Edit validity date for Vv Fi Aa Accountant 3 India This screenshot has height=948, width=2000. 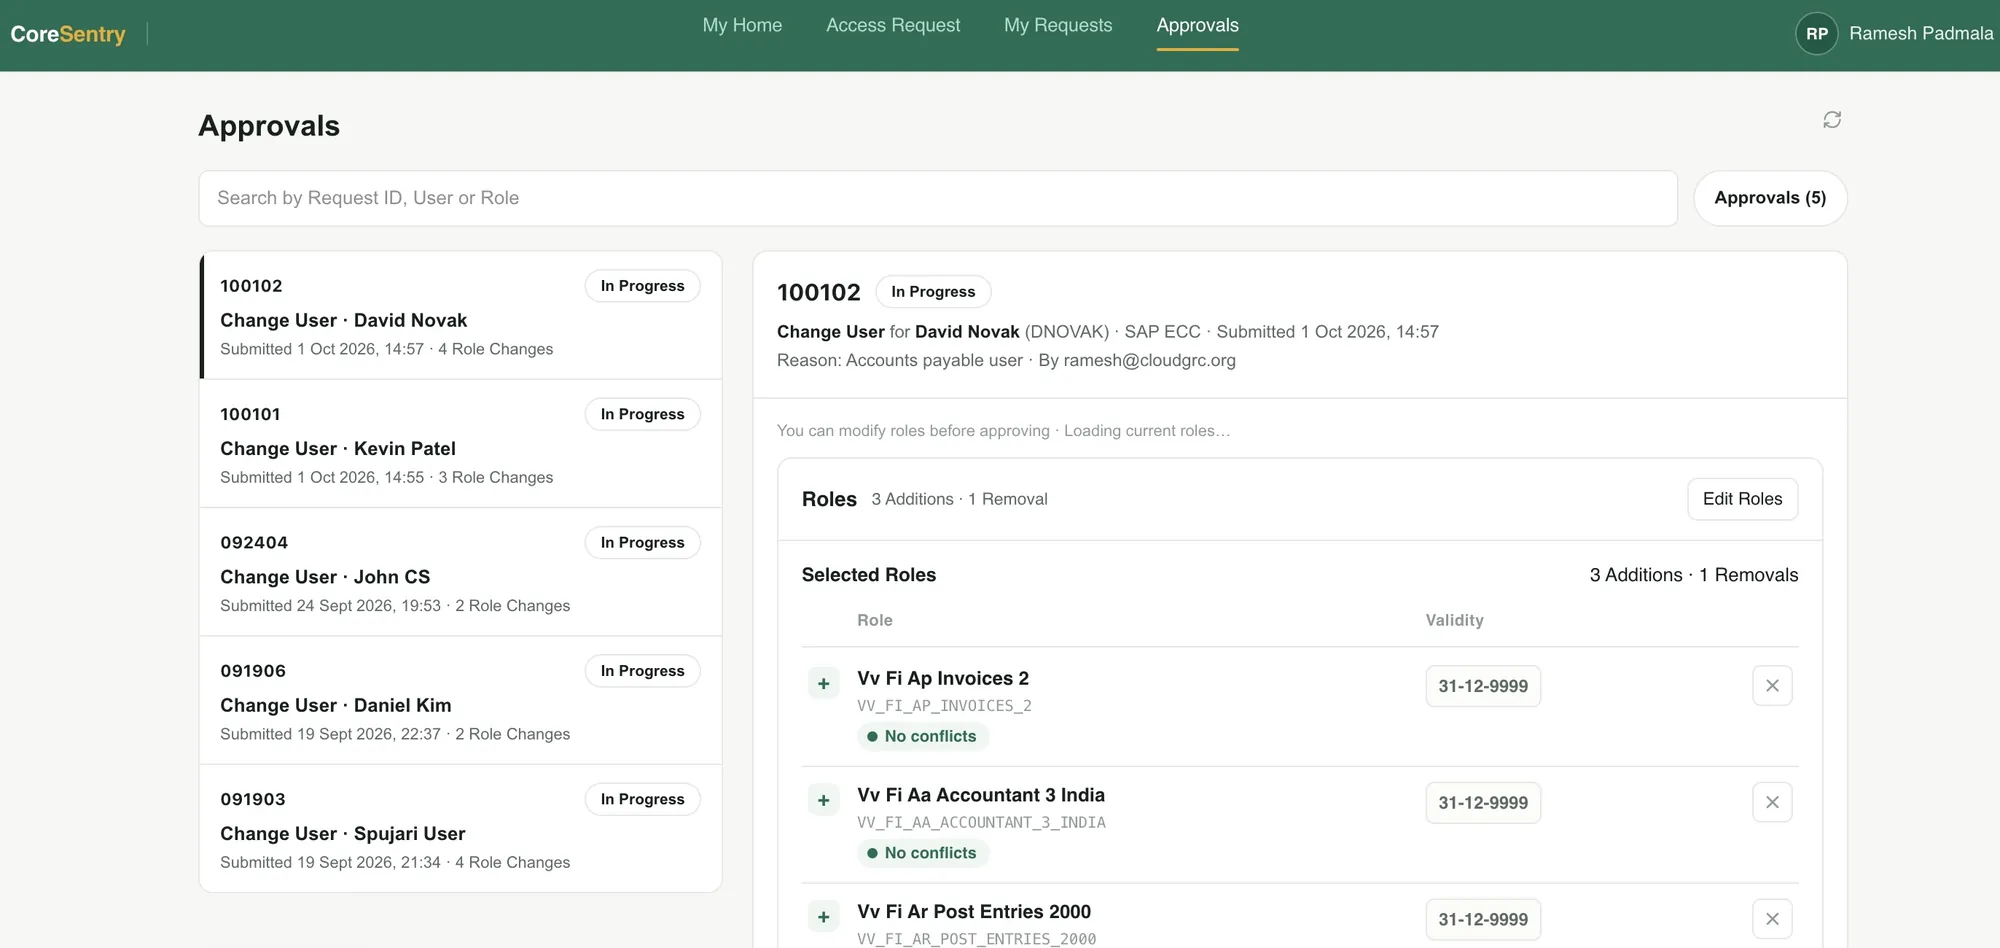tap(1483, 802)
